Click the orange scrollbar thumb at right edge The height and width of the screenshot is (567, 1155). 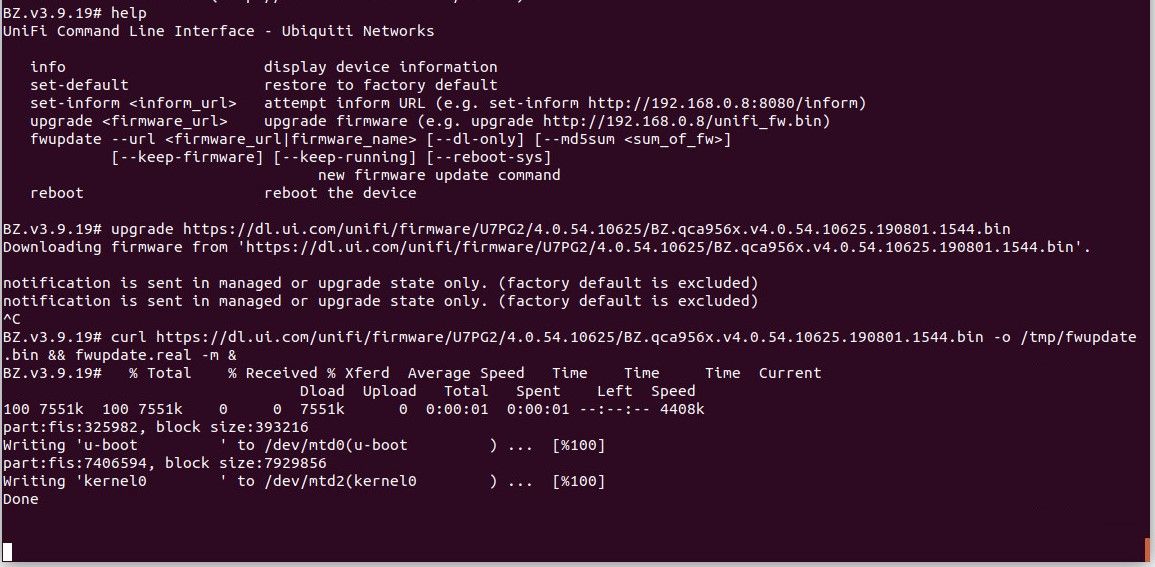tap(1147, 549)
